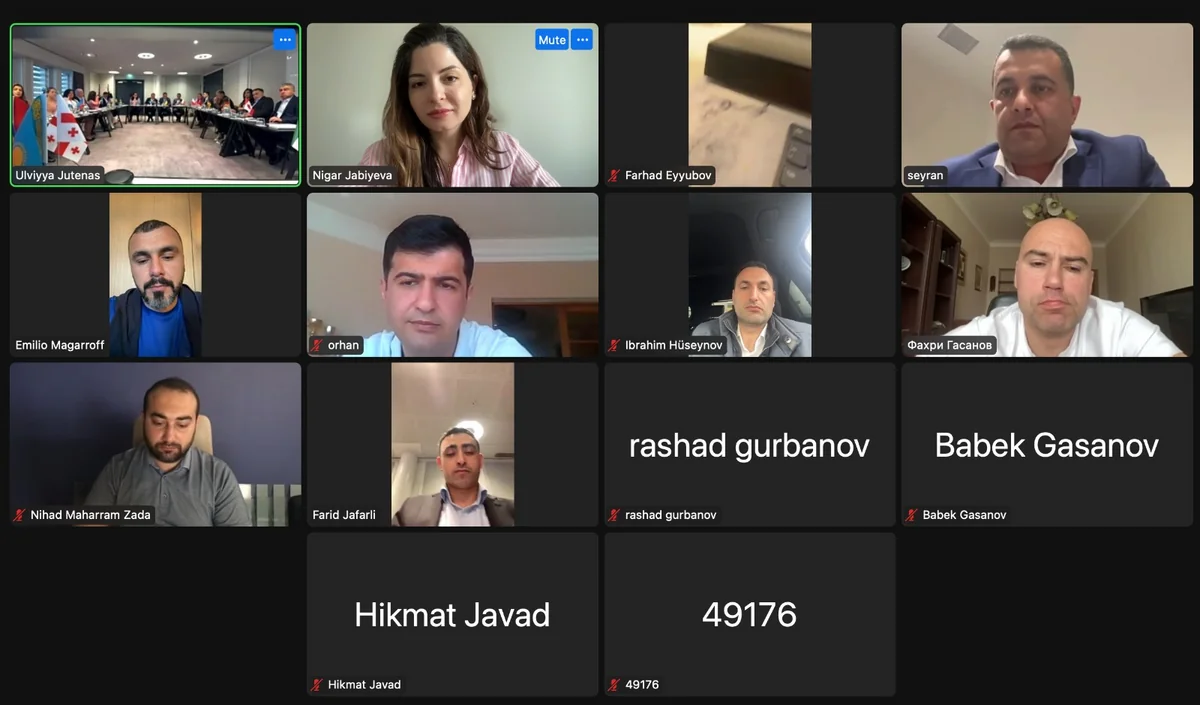Select the seyran participant video
Screen dimensions: 1200x705
click(1047, 105)
